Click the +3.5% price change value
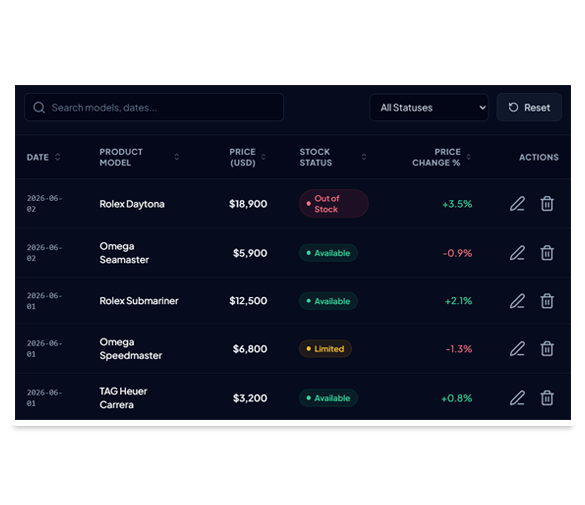 (457, 204)
